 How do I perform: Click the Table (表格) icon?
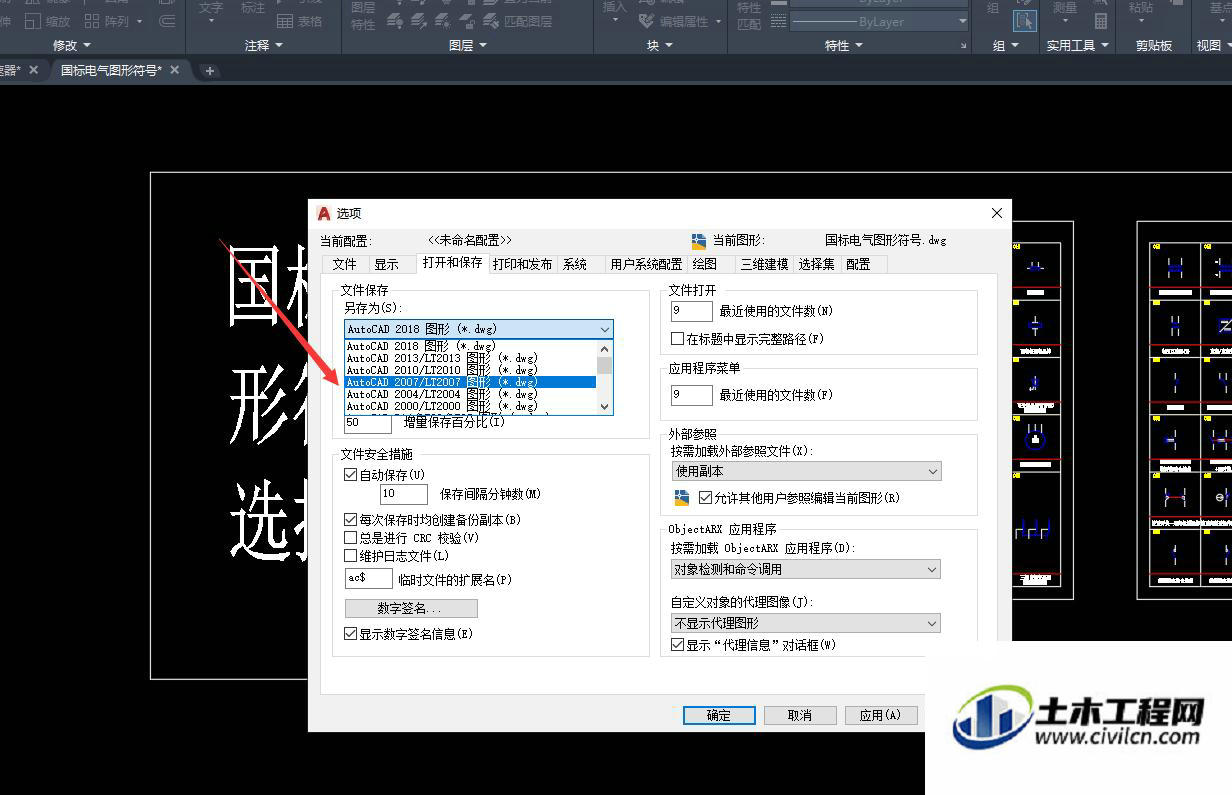(x=285, y=21)
